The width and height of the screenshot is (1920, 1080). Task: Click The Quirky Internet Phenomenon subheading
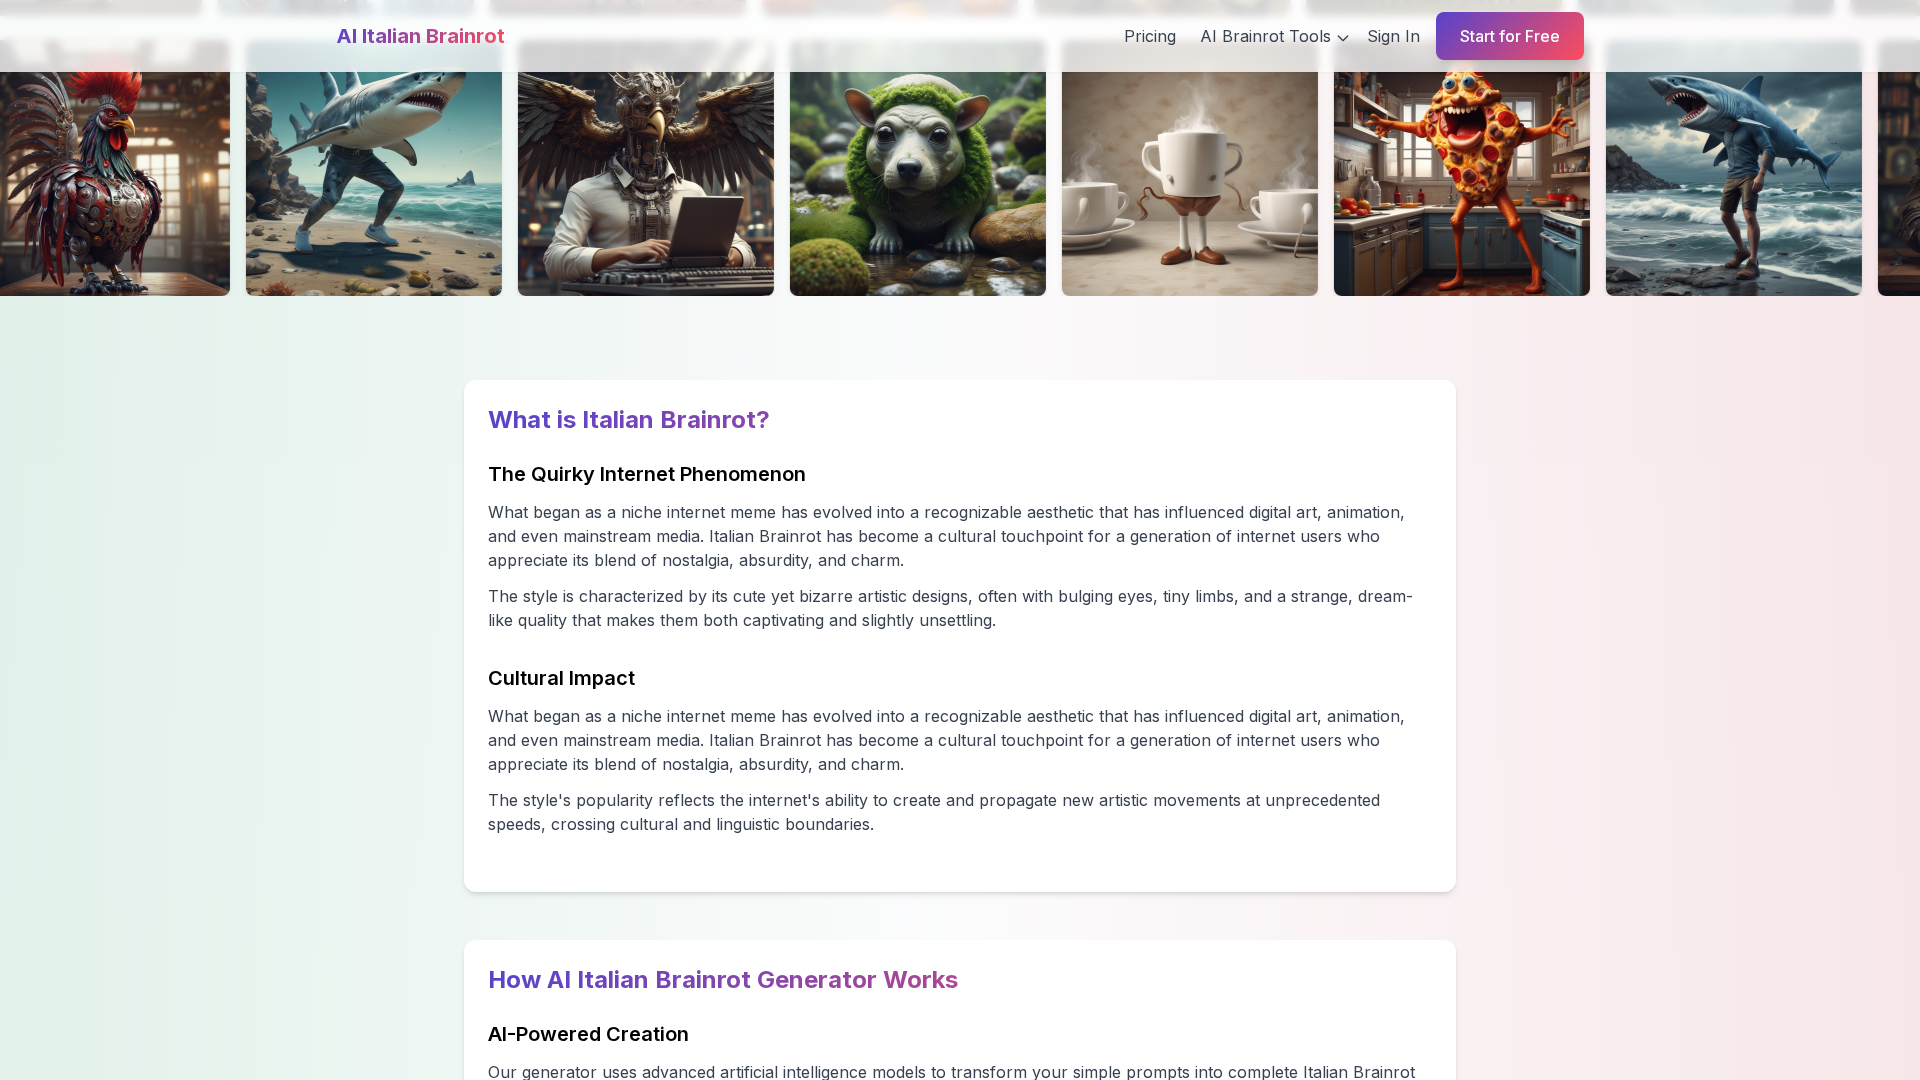pos(647,474)
